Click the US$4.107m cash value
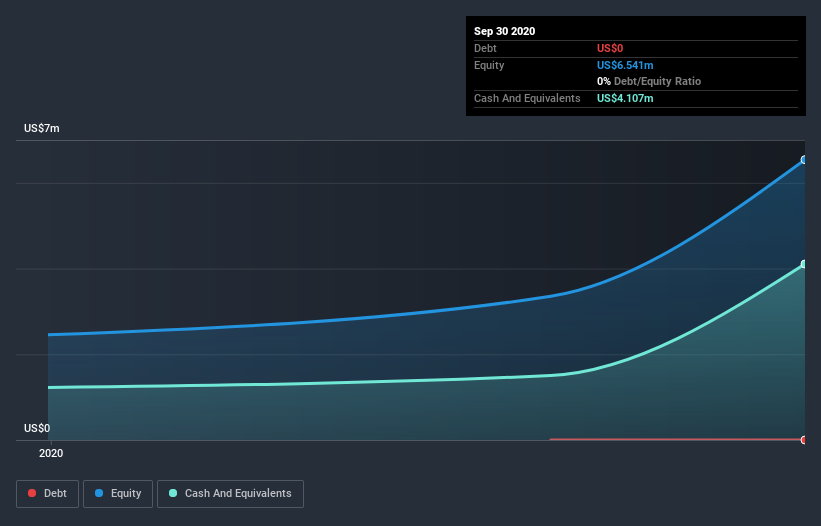Image resolution: width=821 pixels, height=526 pixels. pyautogui.click(x=625, y=98)
